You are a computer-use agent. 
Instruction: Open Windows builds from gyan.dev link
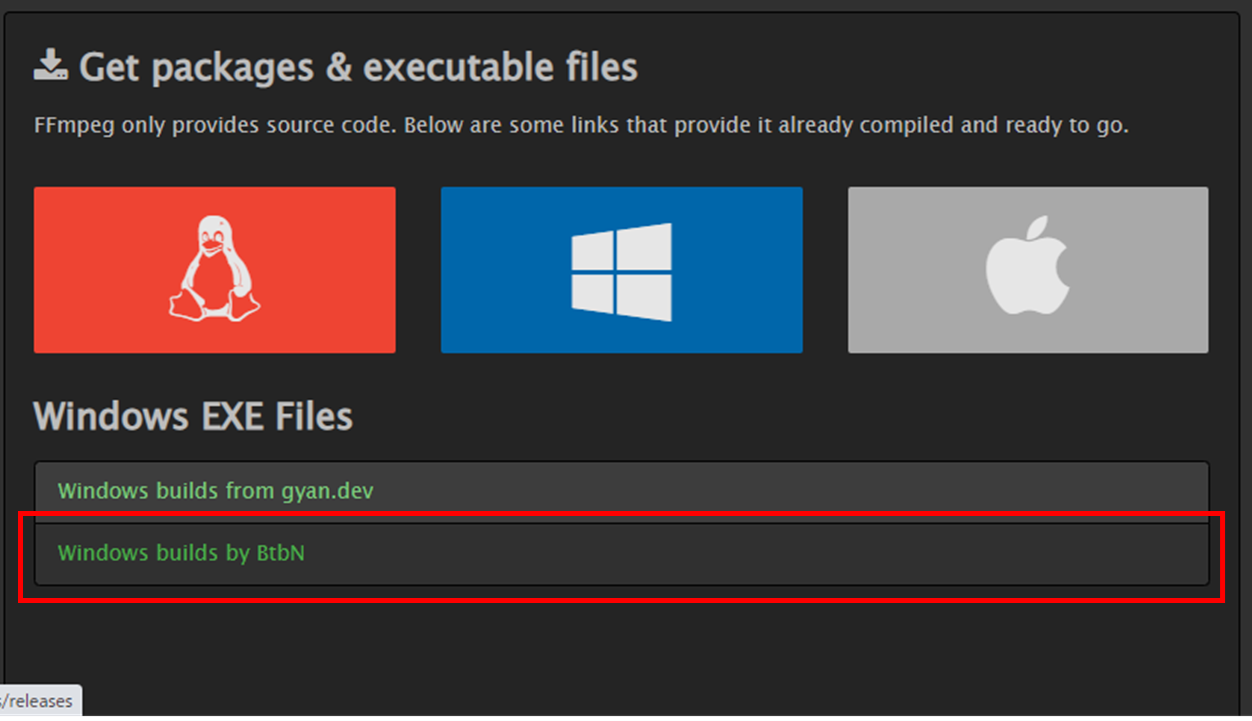[215, 491]
